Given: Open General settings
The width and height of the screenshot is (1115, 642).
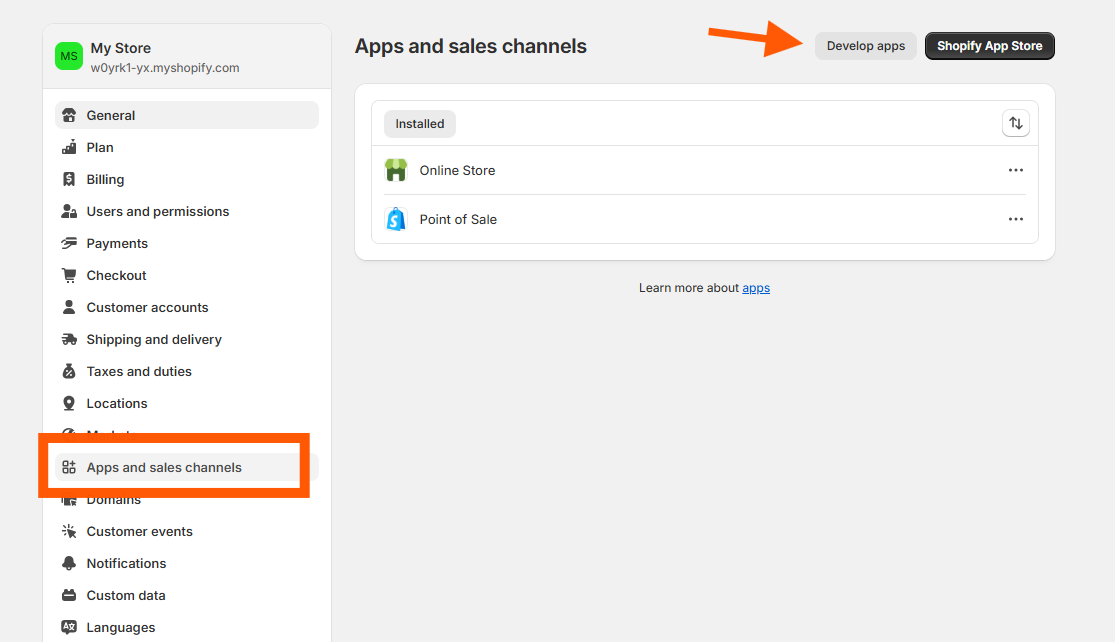Looking at the screenshot, I should [186, 115].
